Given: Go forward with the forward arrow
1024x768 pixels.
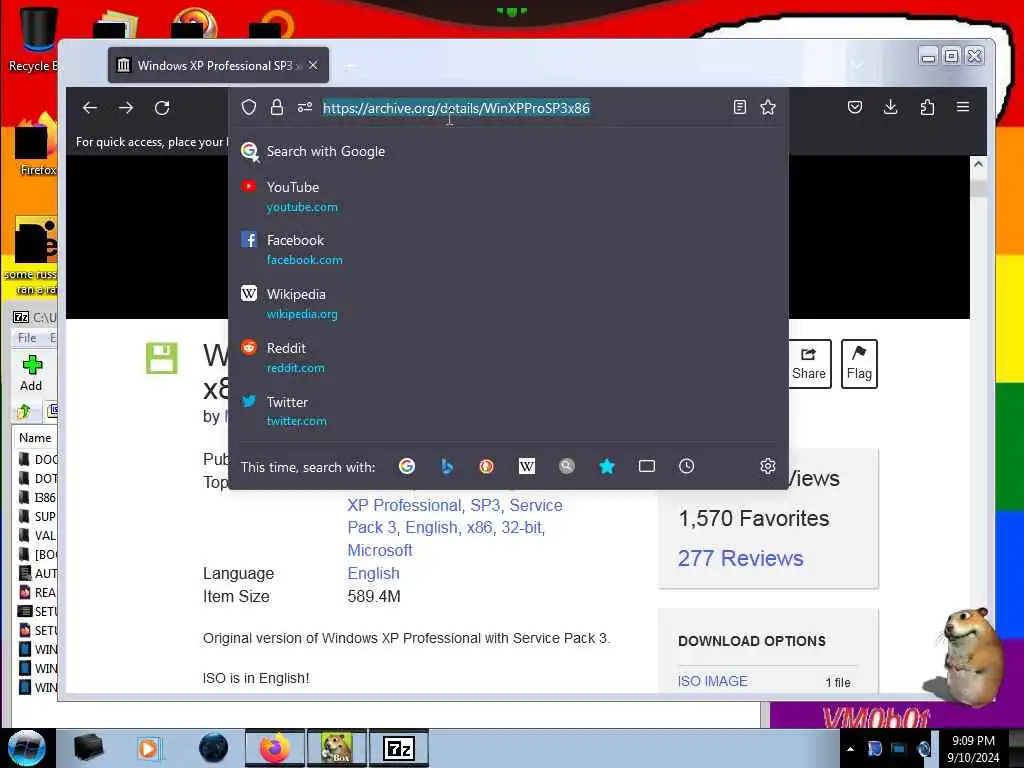Looking at the screenshot, I should point(126,108).
